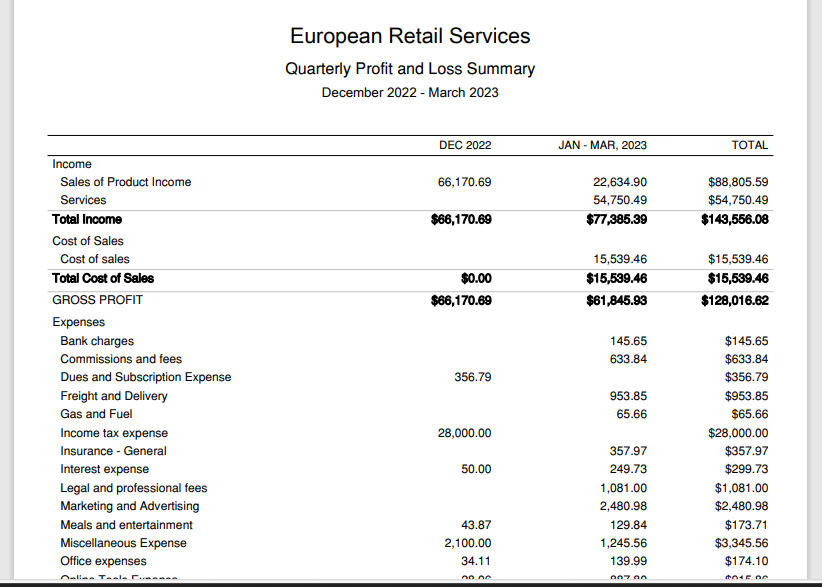The width and height of the screenshot is (822, 587).
Task: Click the 145.65 bank charges value
Action: [629, 341]
